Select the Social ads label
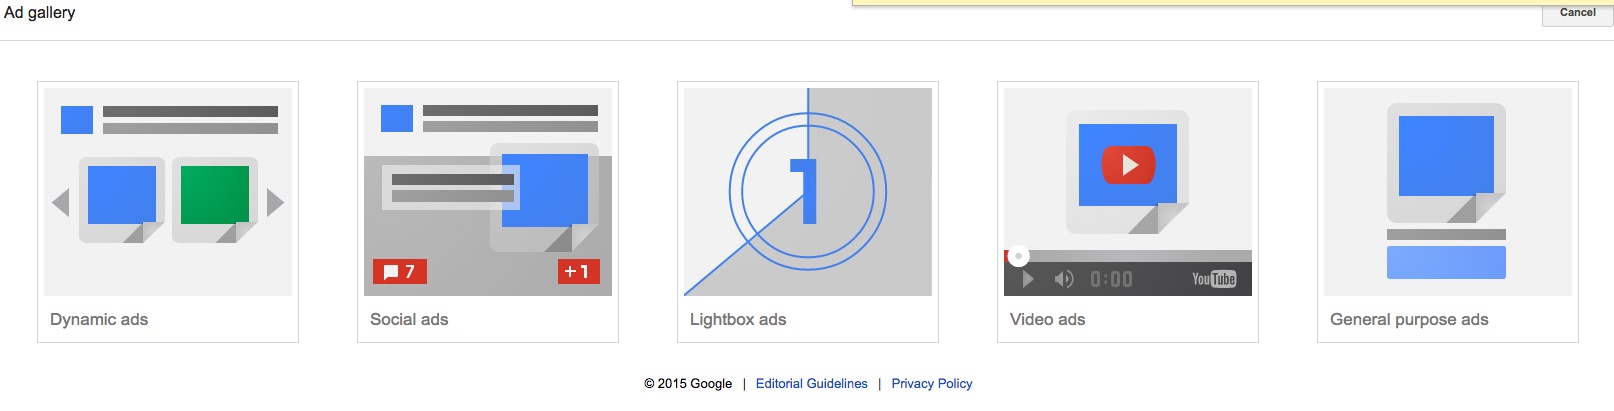1614x411 pixels. 409,320
